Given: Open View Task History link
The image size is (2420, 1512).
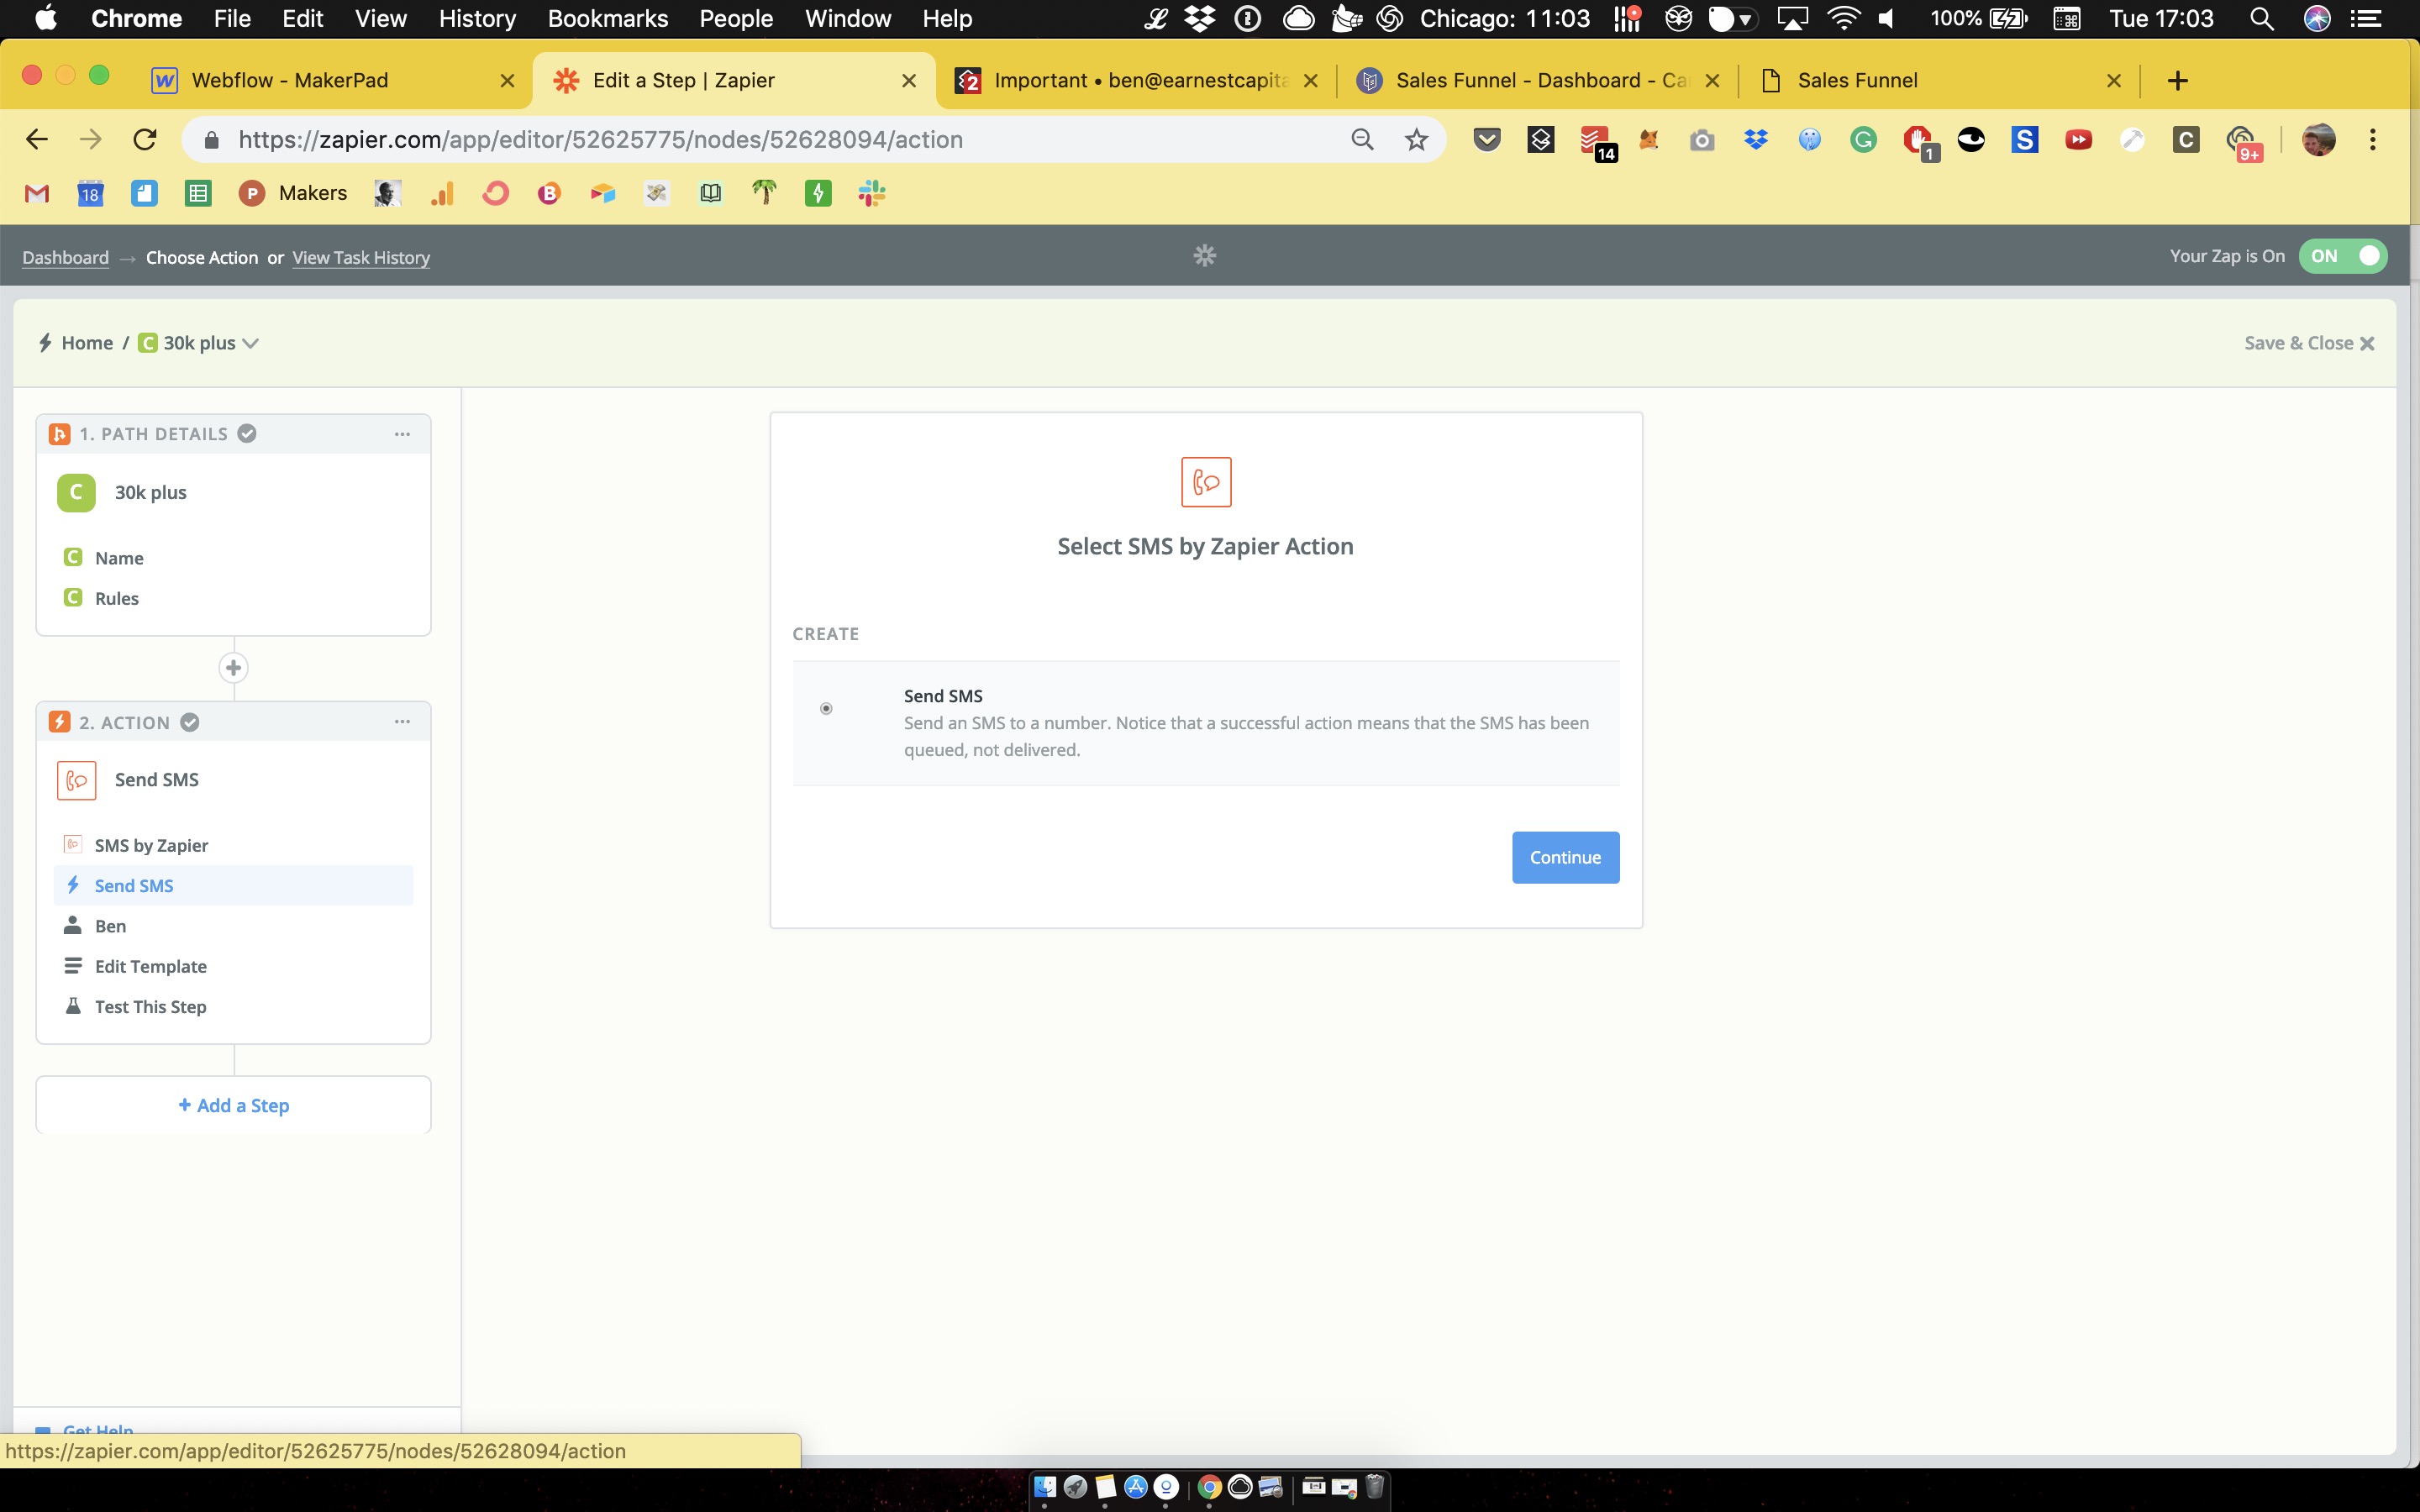Looking at the screenshot, I should [361, 258].
